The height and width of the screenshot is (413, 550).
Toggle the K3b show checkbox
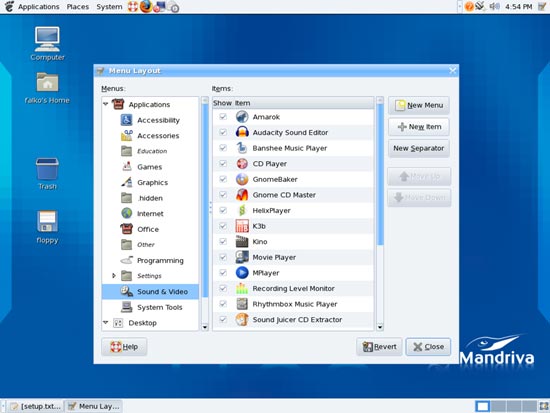[x=223, y=226]
